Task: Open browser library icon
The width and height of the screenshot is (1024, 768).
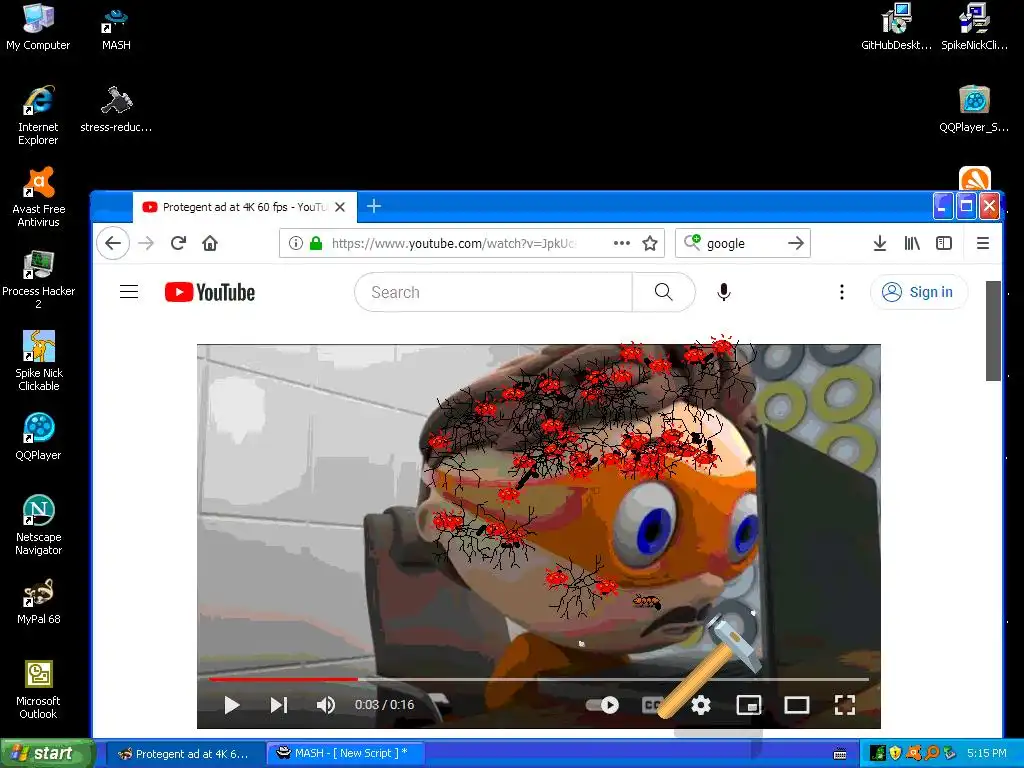Action: click(x=912, y=244)
